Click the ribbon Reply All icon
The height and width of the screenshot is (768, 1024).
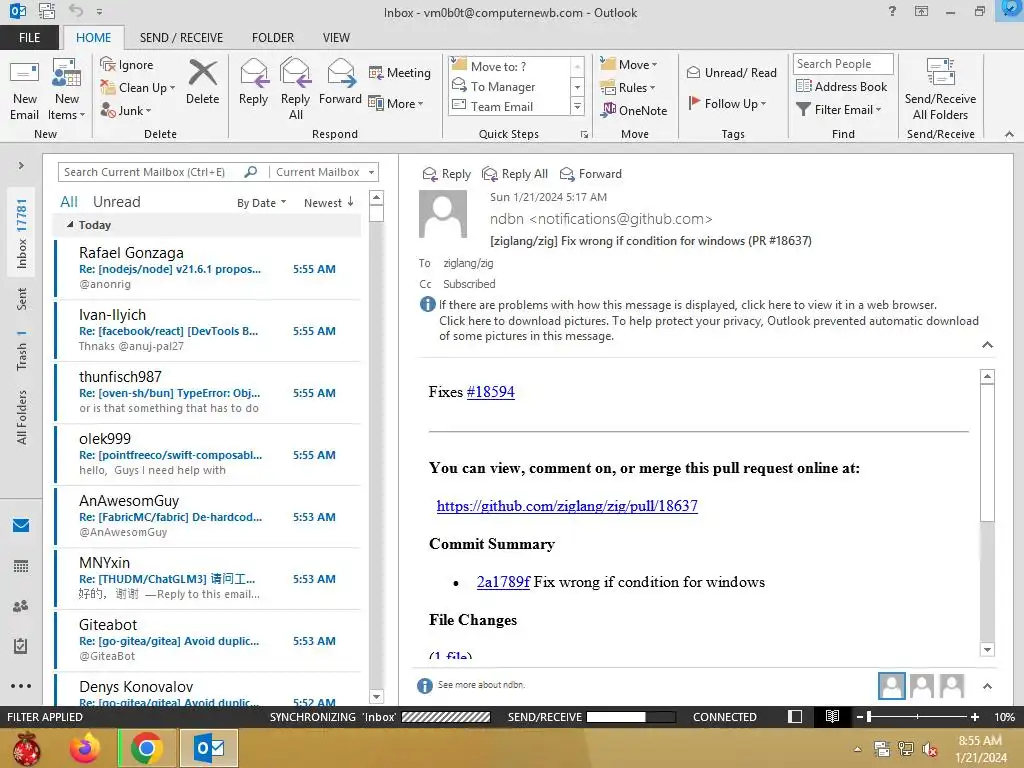[295, 89]
